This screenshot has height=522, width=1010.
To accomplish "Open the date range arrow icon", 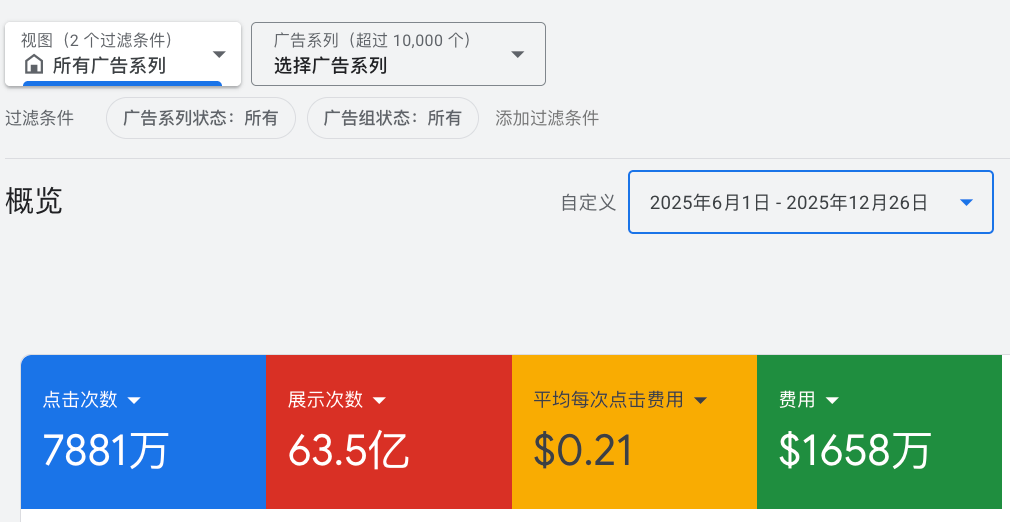I will pyautogui.click(x=966, y=202).
